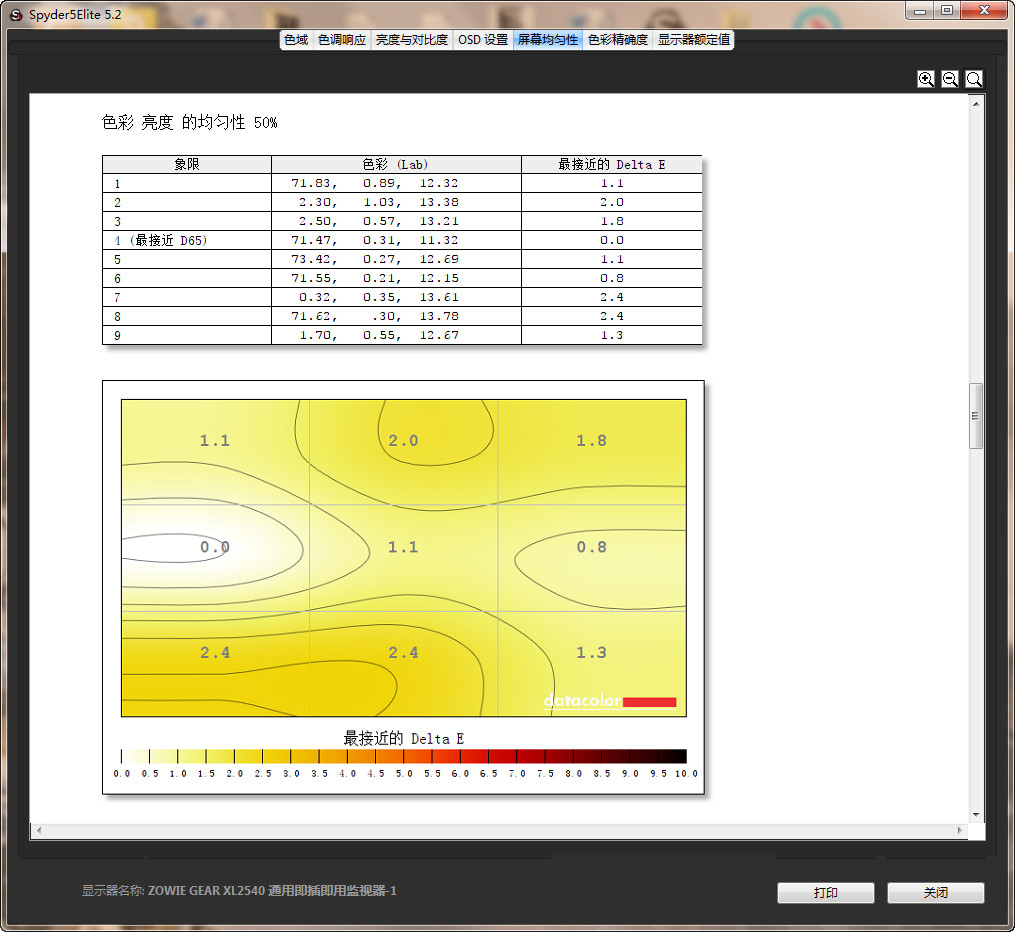Click the zoom in magnifier icon

(926, 80)
